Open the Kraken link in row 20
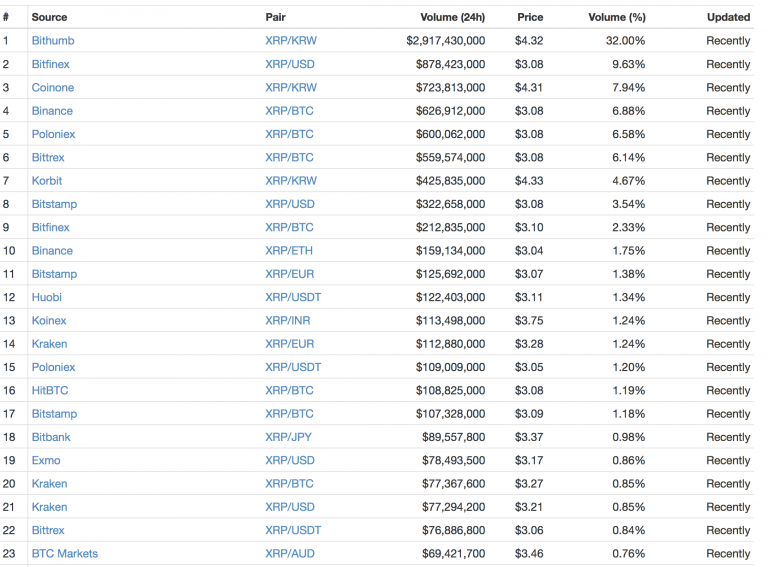Viewport: 768px width, 567px height. coord(49,484)
